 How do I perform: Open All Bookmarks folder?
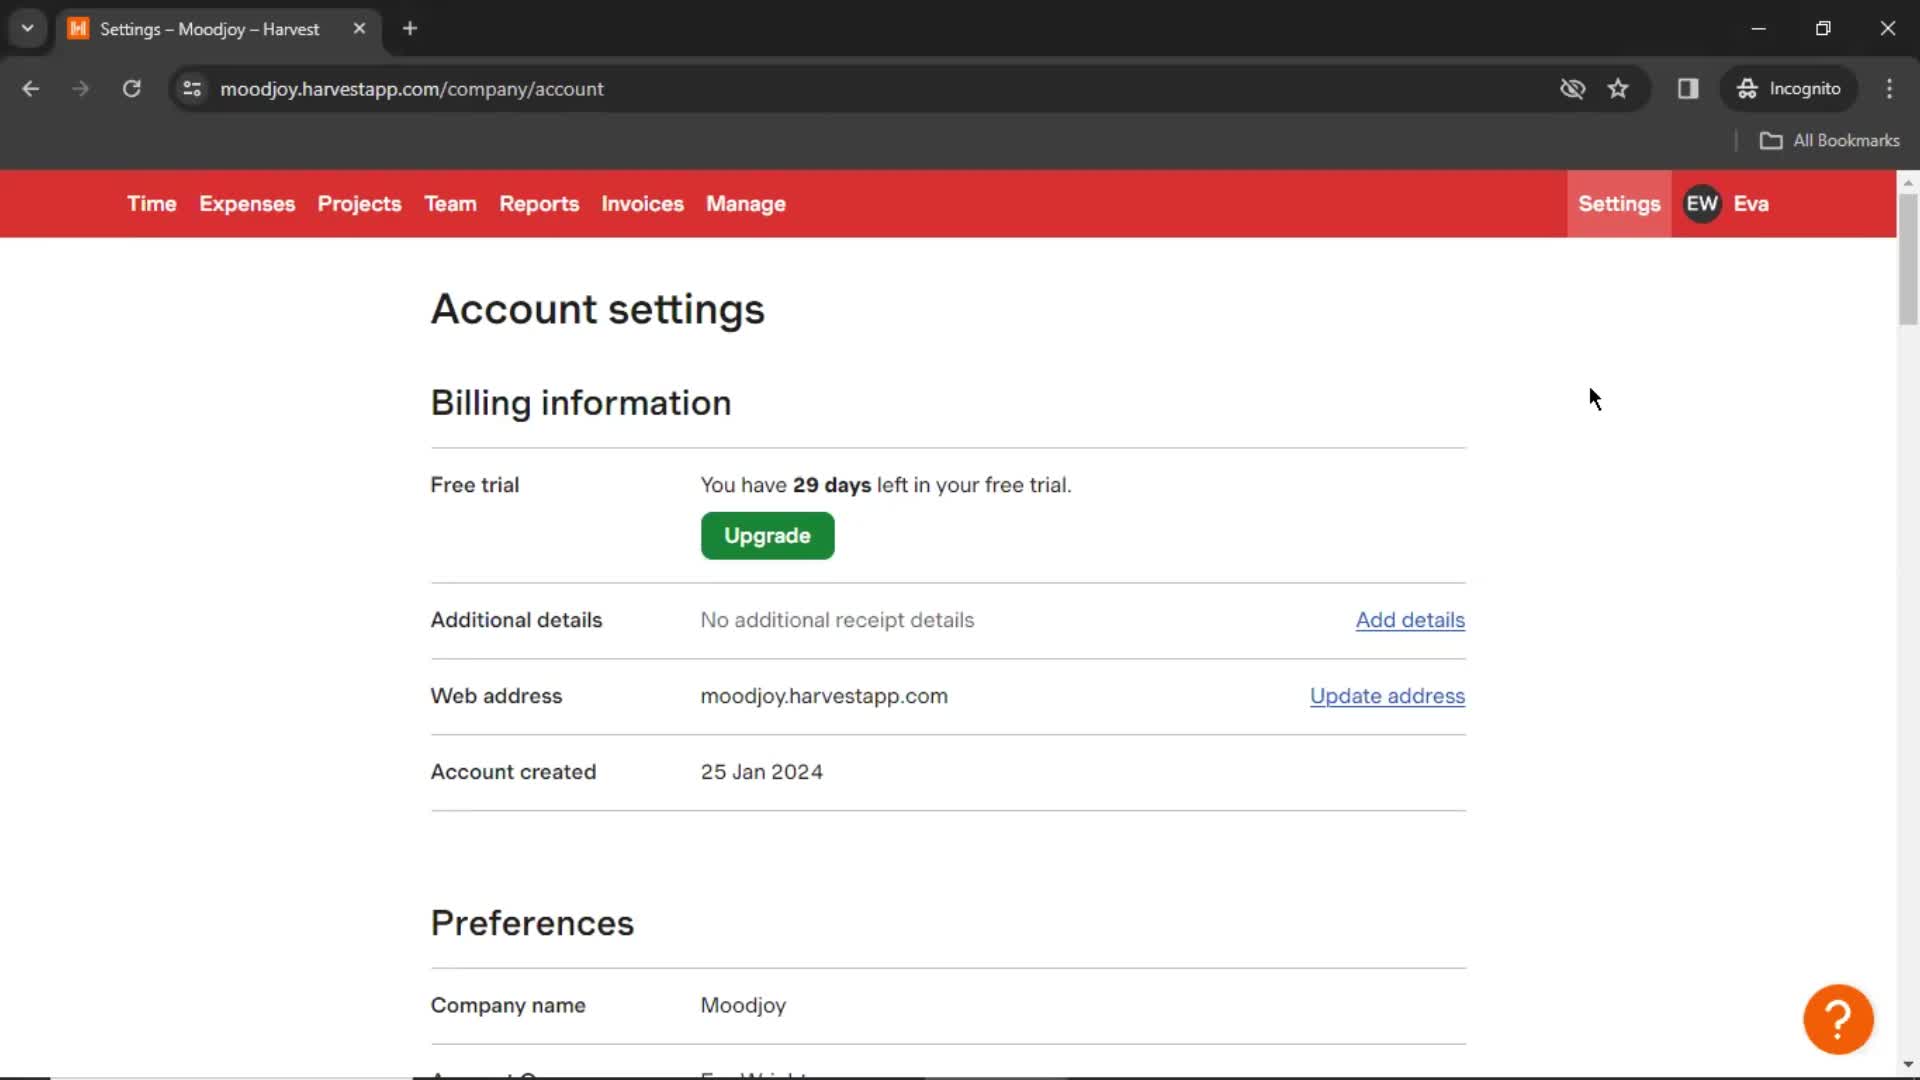[1830, 140]
